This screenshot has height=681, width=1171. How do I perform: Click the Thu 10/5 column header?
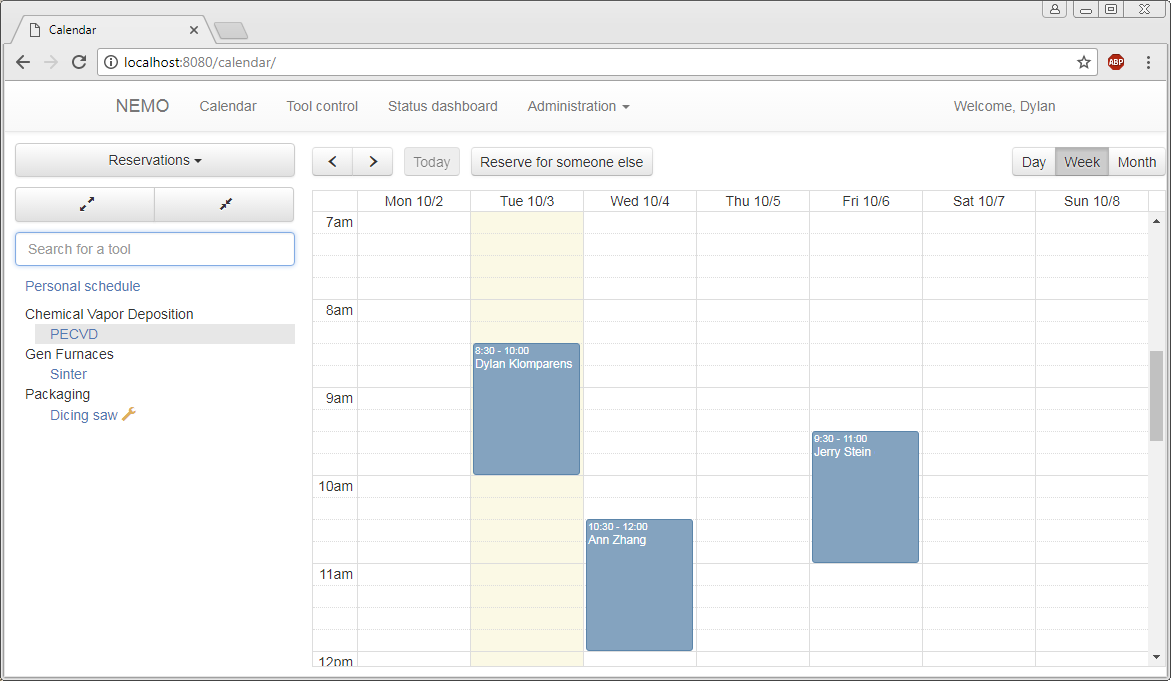[753, 201]
